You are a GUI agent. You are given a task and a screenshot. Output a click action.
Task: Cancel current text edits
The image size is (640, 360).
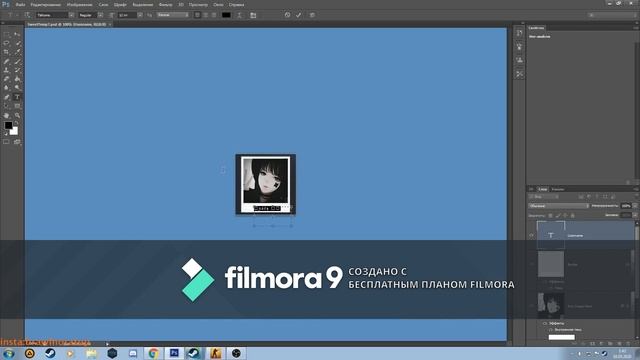pyautogui.click(x=287, y=15)
